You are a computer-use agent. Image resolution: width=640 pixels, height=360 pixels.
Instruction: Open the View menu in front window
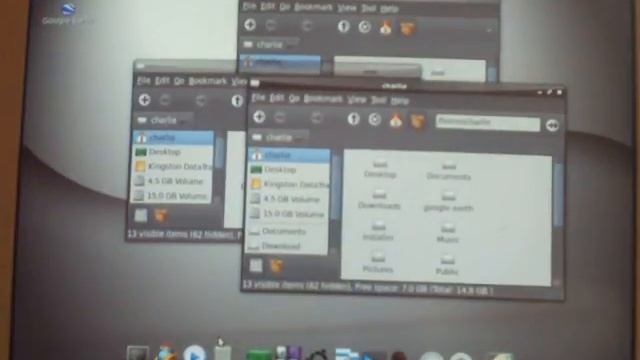(356, 100)
